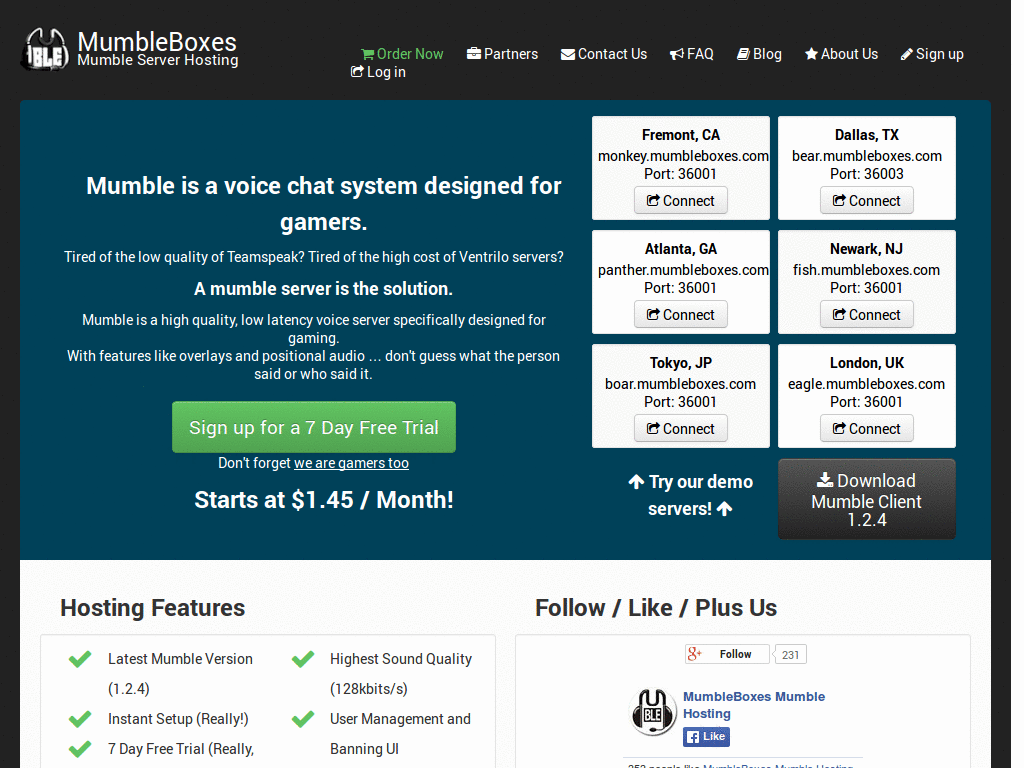The width and height of the screenshot is (1024, 768).
Task: Click the book icon next to Blog
Action: [x=743, y=54]
